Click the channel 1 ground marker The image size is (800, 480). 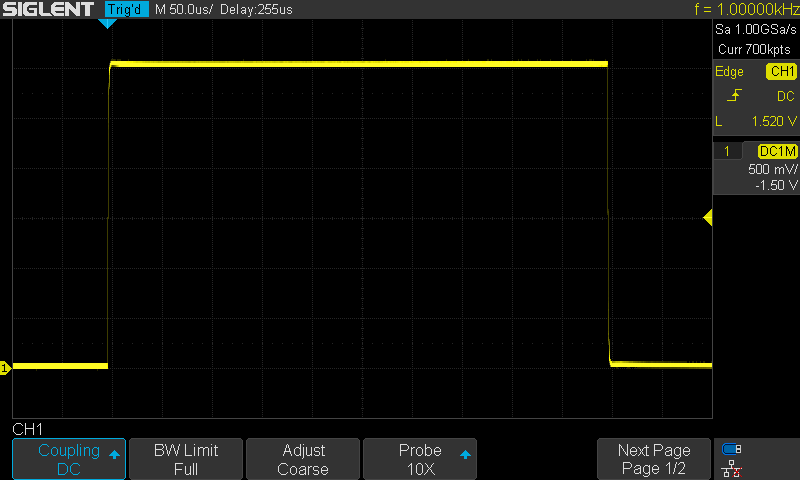tap(5, 368)
